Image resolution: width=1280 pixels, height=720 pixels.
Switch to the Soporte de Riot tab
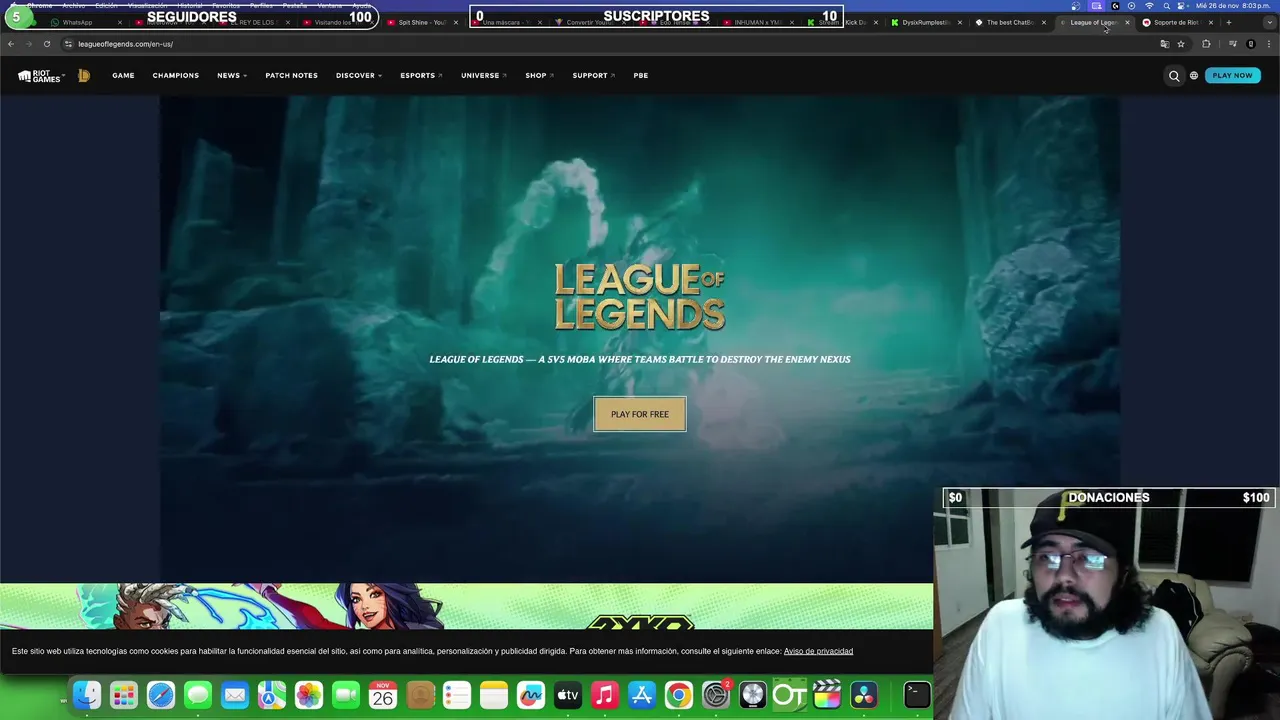coord(1177,22)
